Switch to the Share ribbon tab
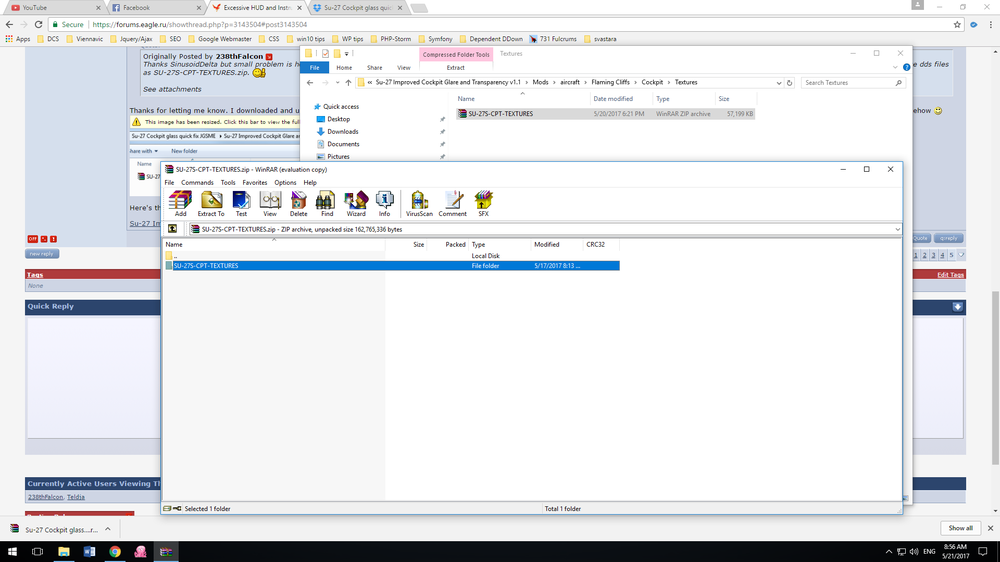 tap(374, 67)
